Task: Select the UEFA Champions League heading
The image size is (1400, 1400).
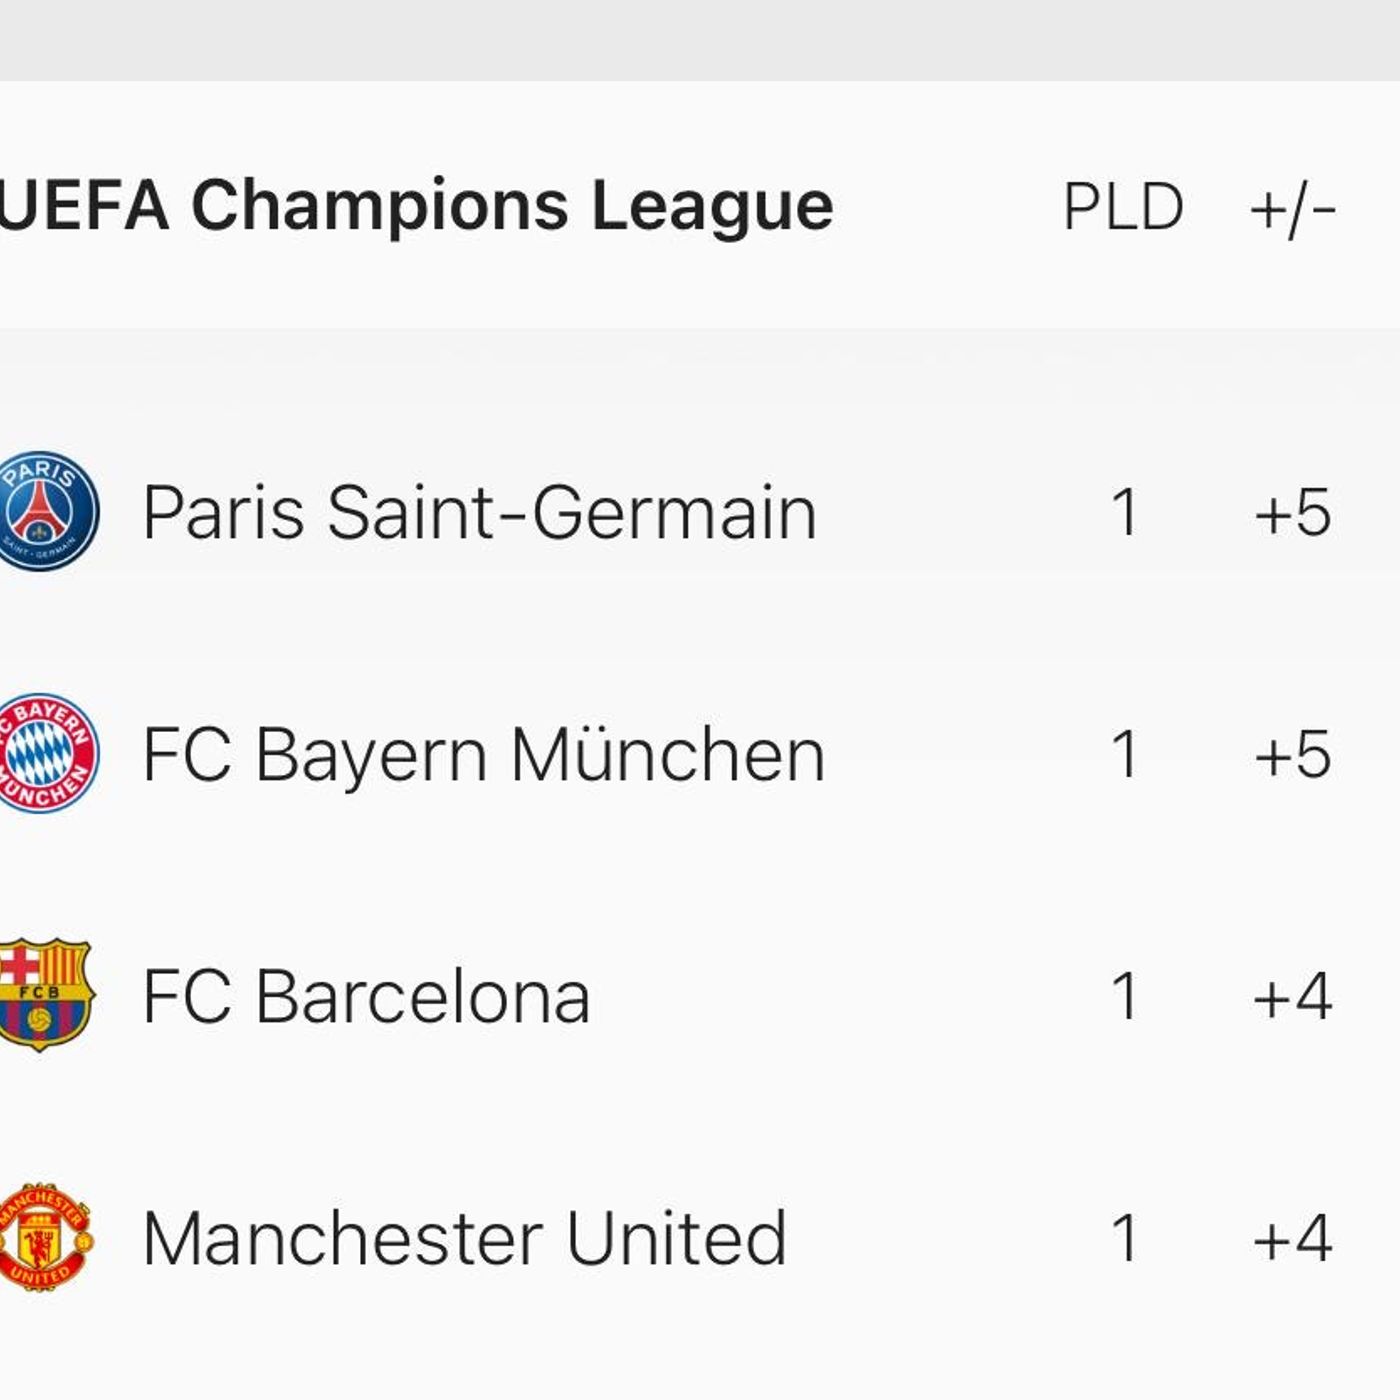Action: pyautogui.click(x=417, y=206)
